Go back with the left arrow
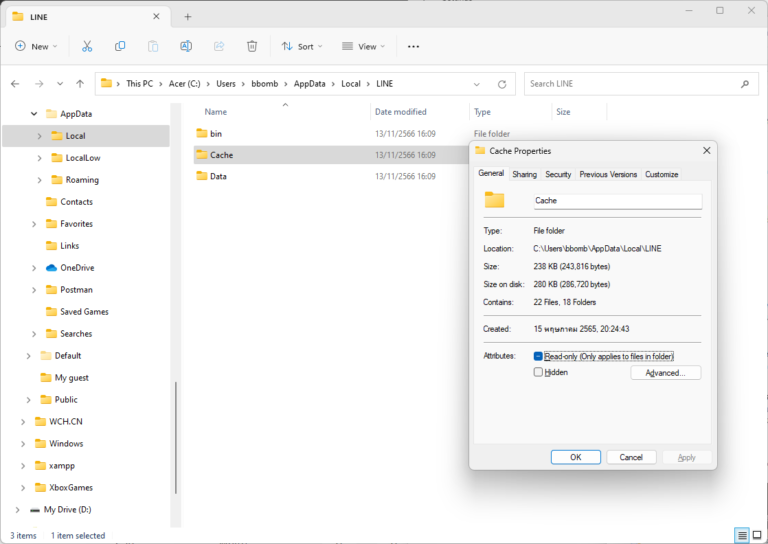The width and height of the screenshot is (768, 544). point(15,84)
